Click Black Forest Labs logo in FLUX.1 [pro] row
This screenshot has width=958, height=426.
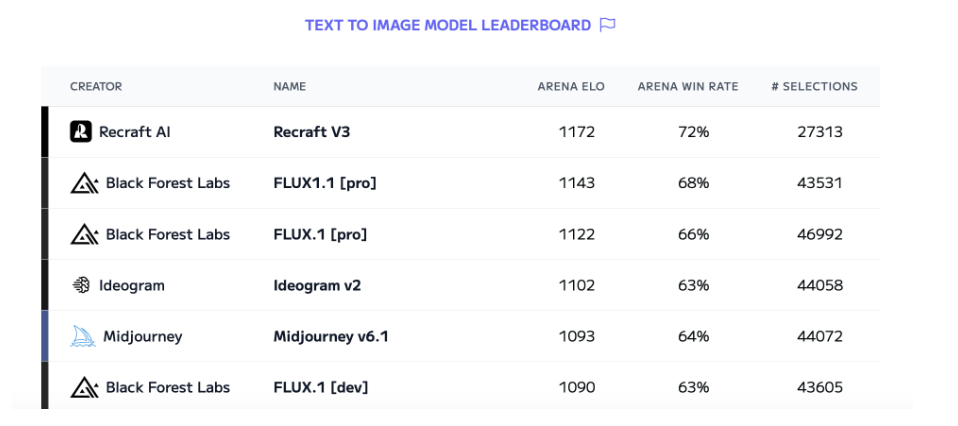pos(84,234)
